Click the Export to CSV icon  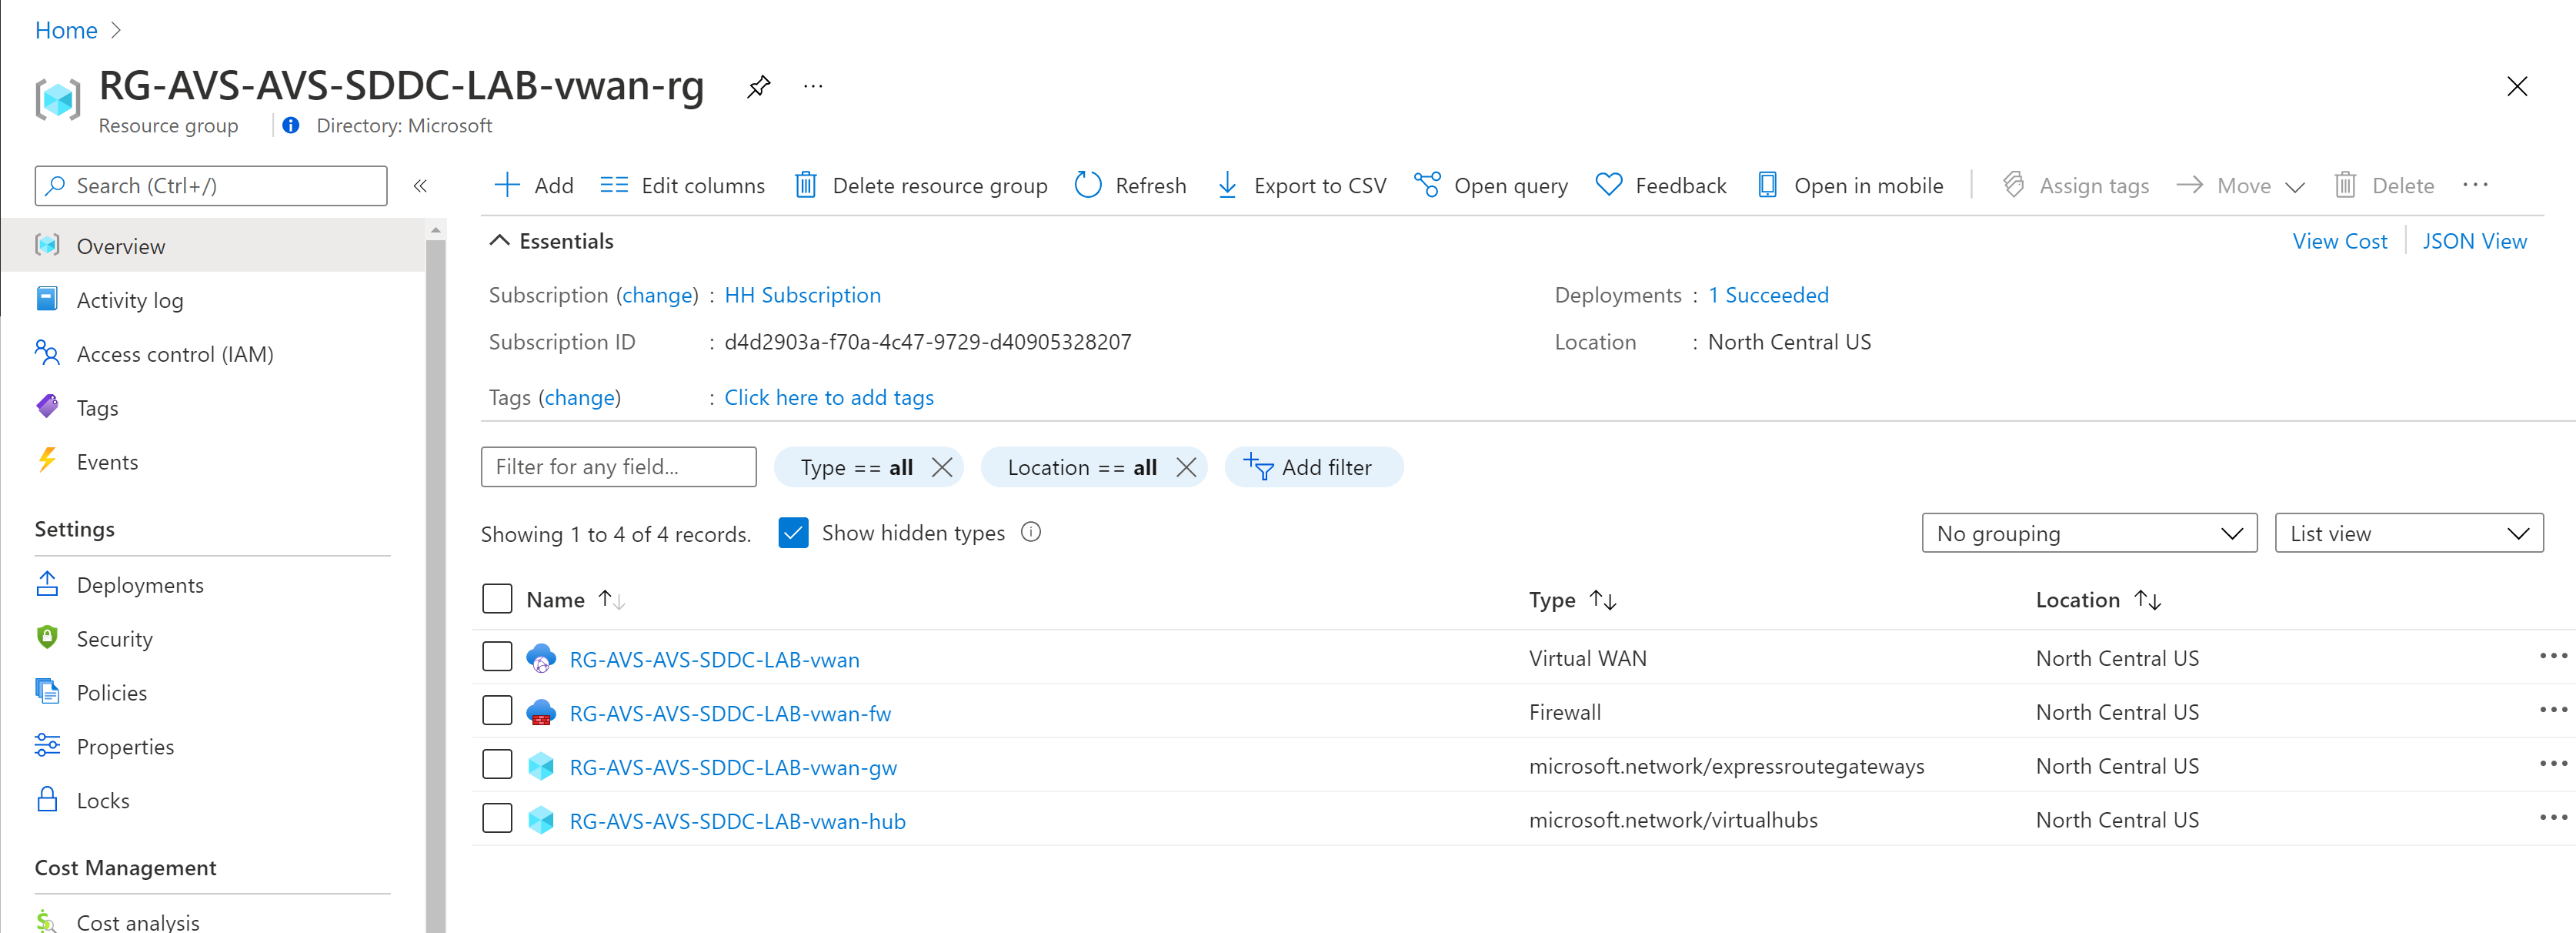point(1227,184)
